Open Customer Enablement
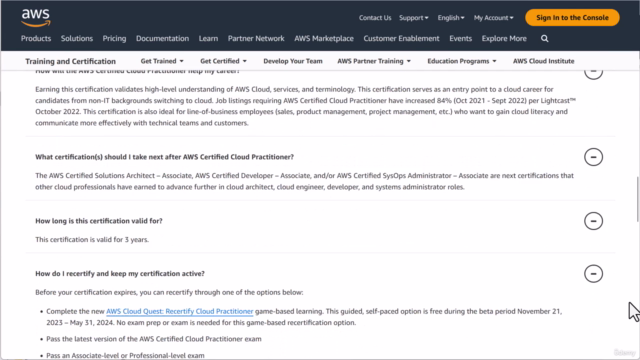The width and height of the screenshot is (640, 360). pos(401,38)
